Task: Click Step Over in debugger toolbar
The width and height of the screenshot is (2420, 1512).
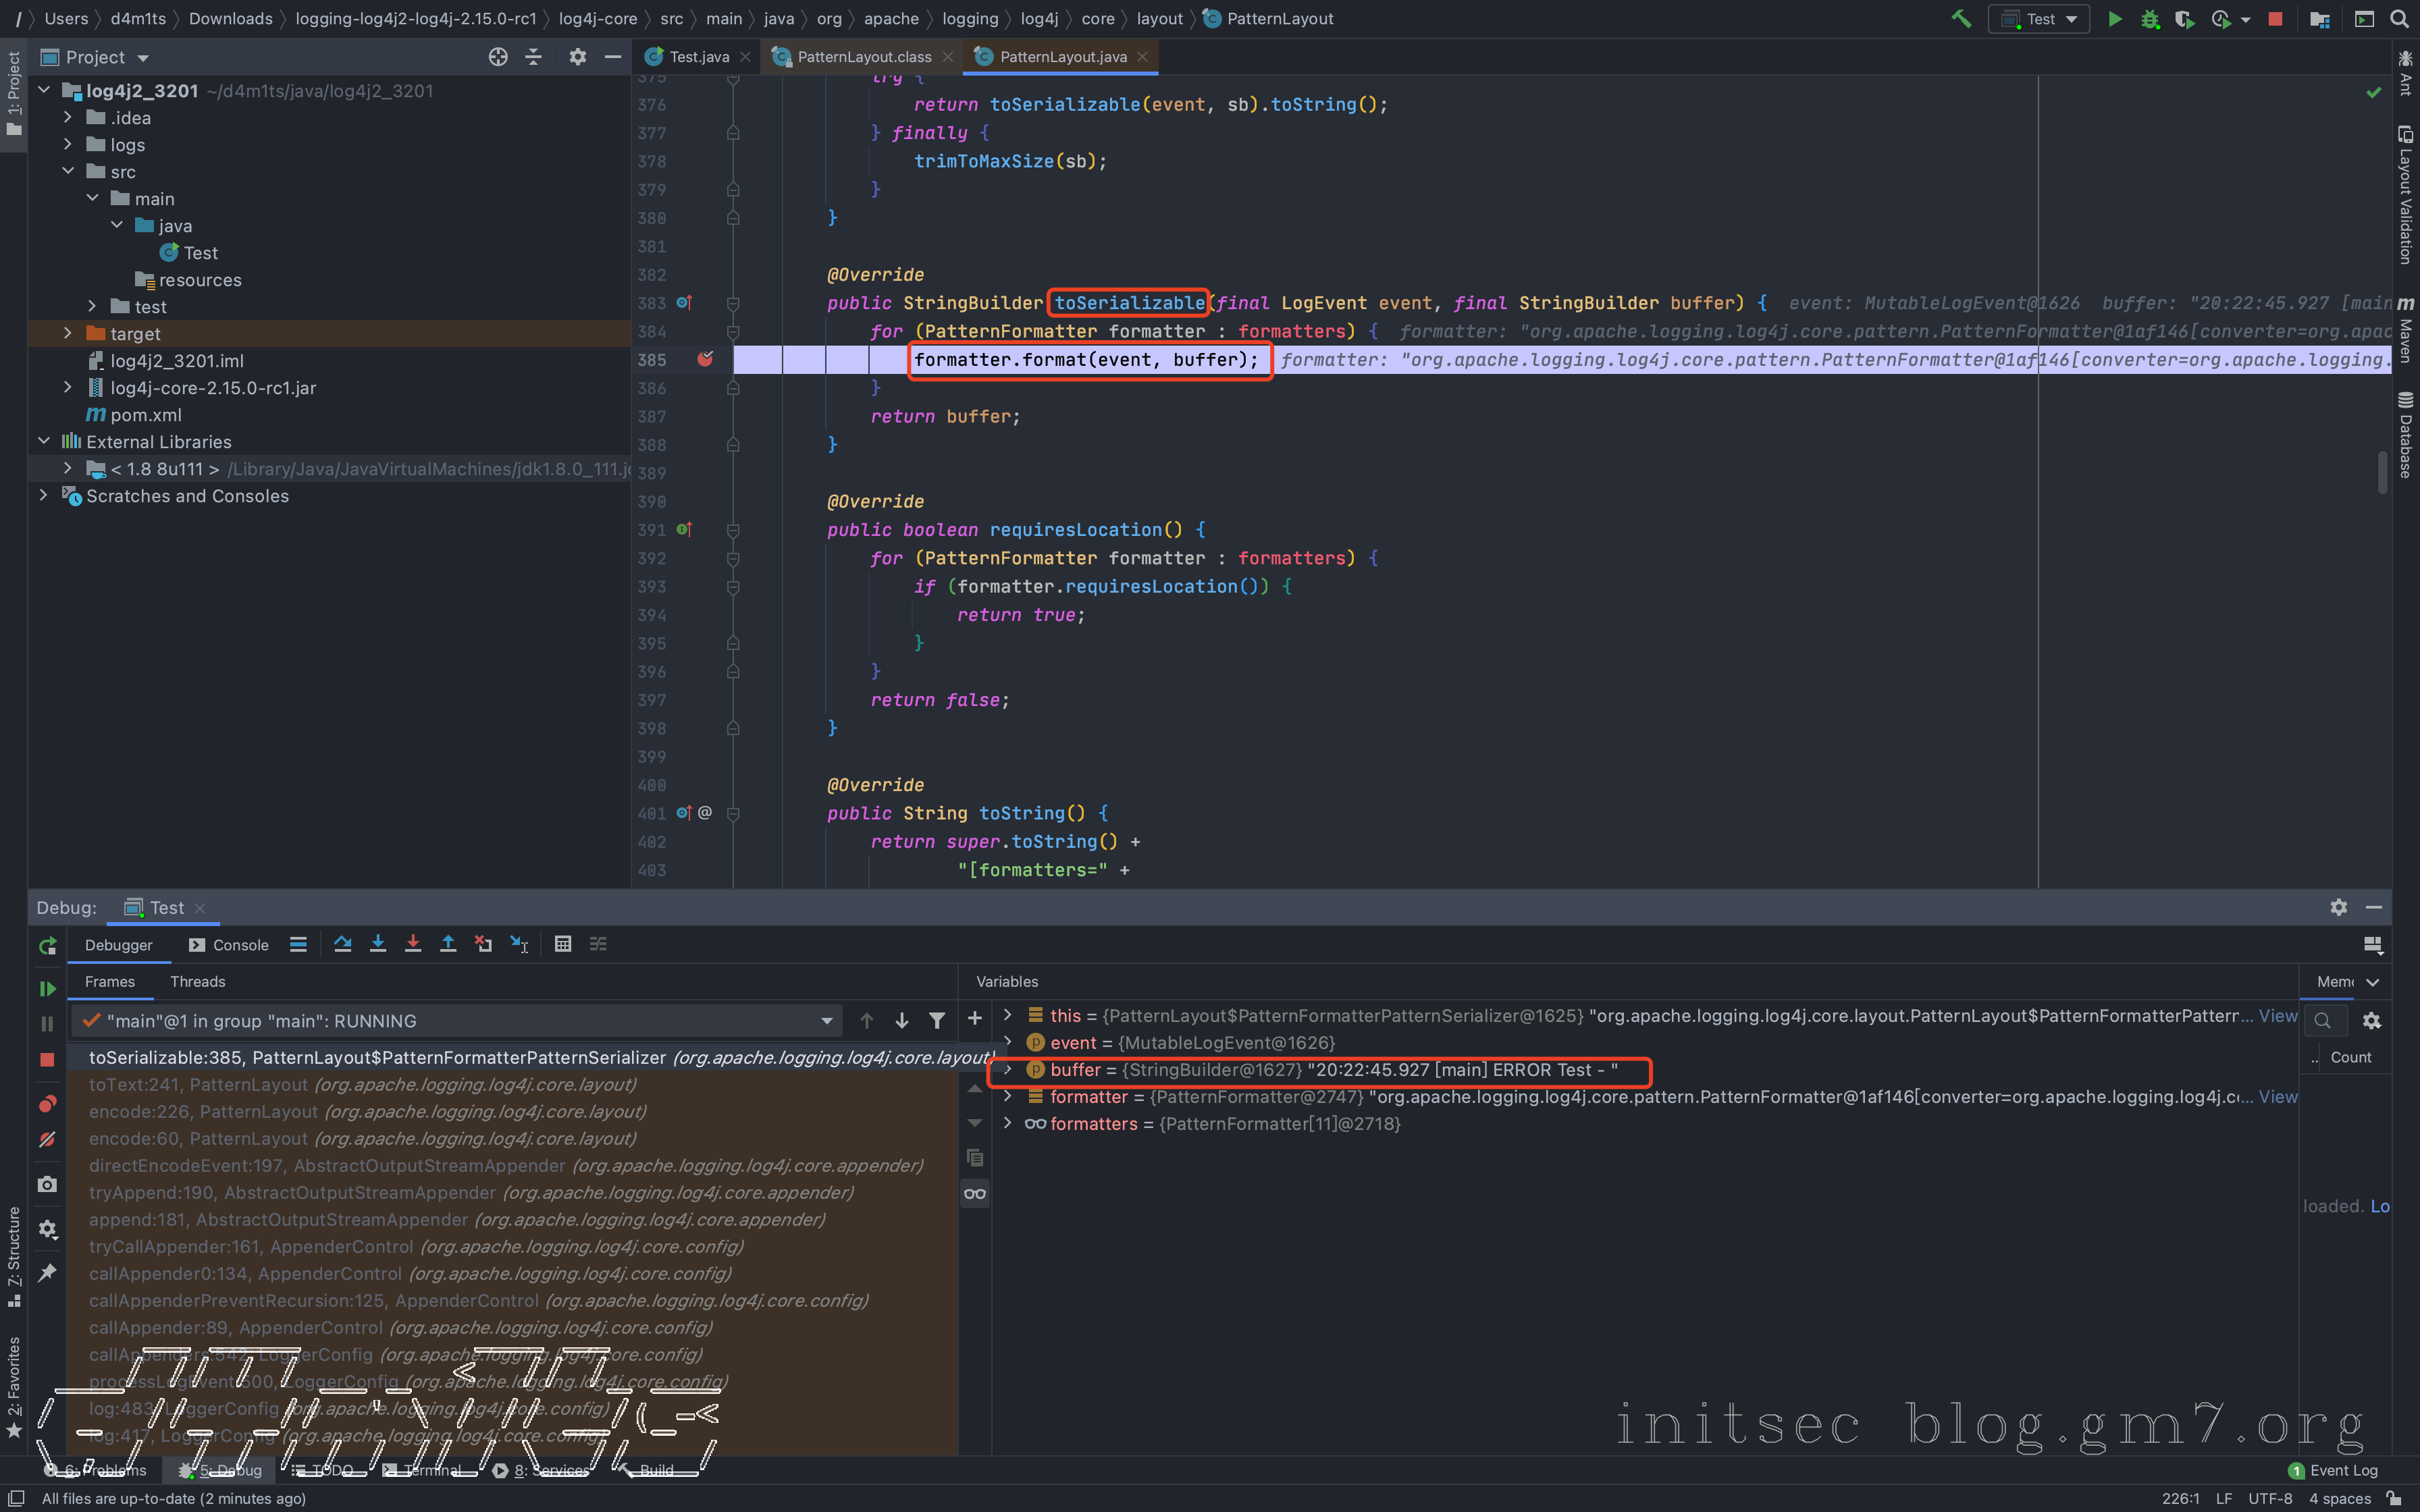Action: 343,944
